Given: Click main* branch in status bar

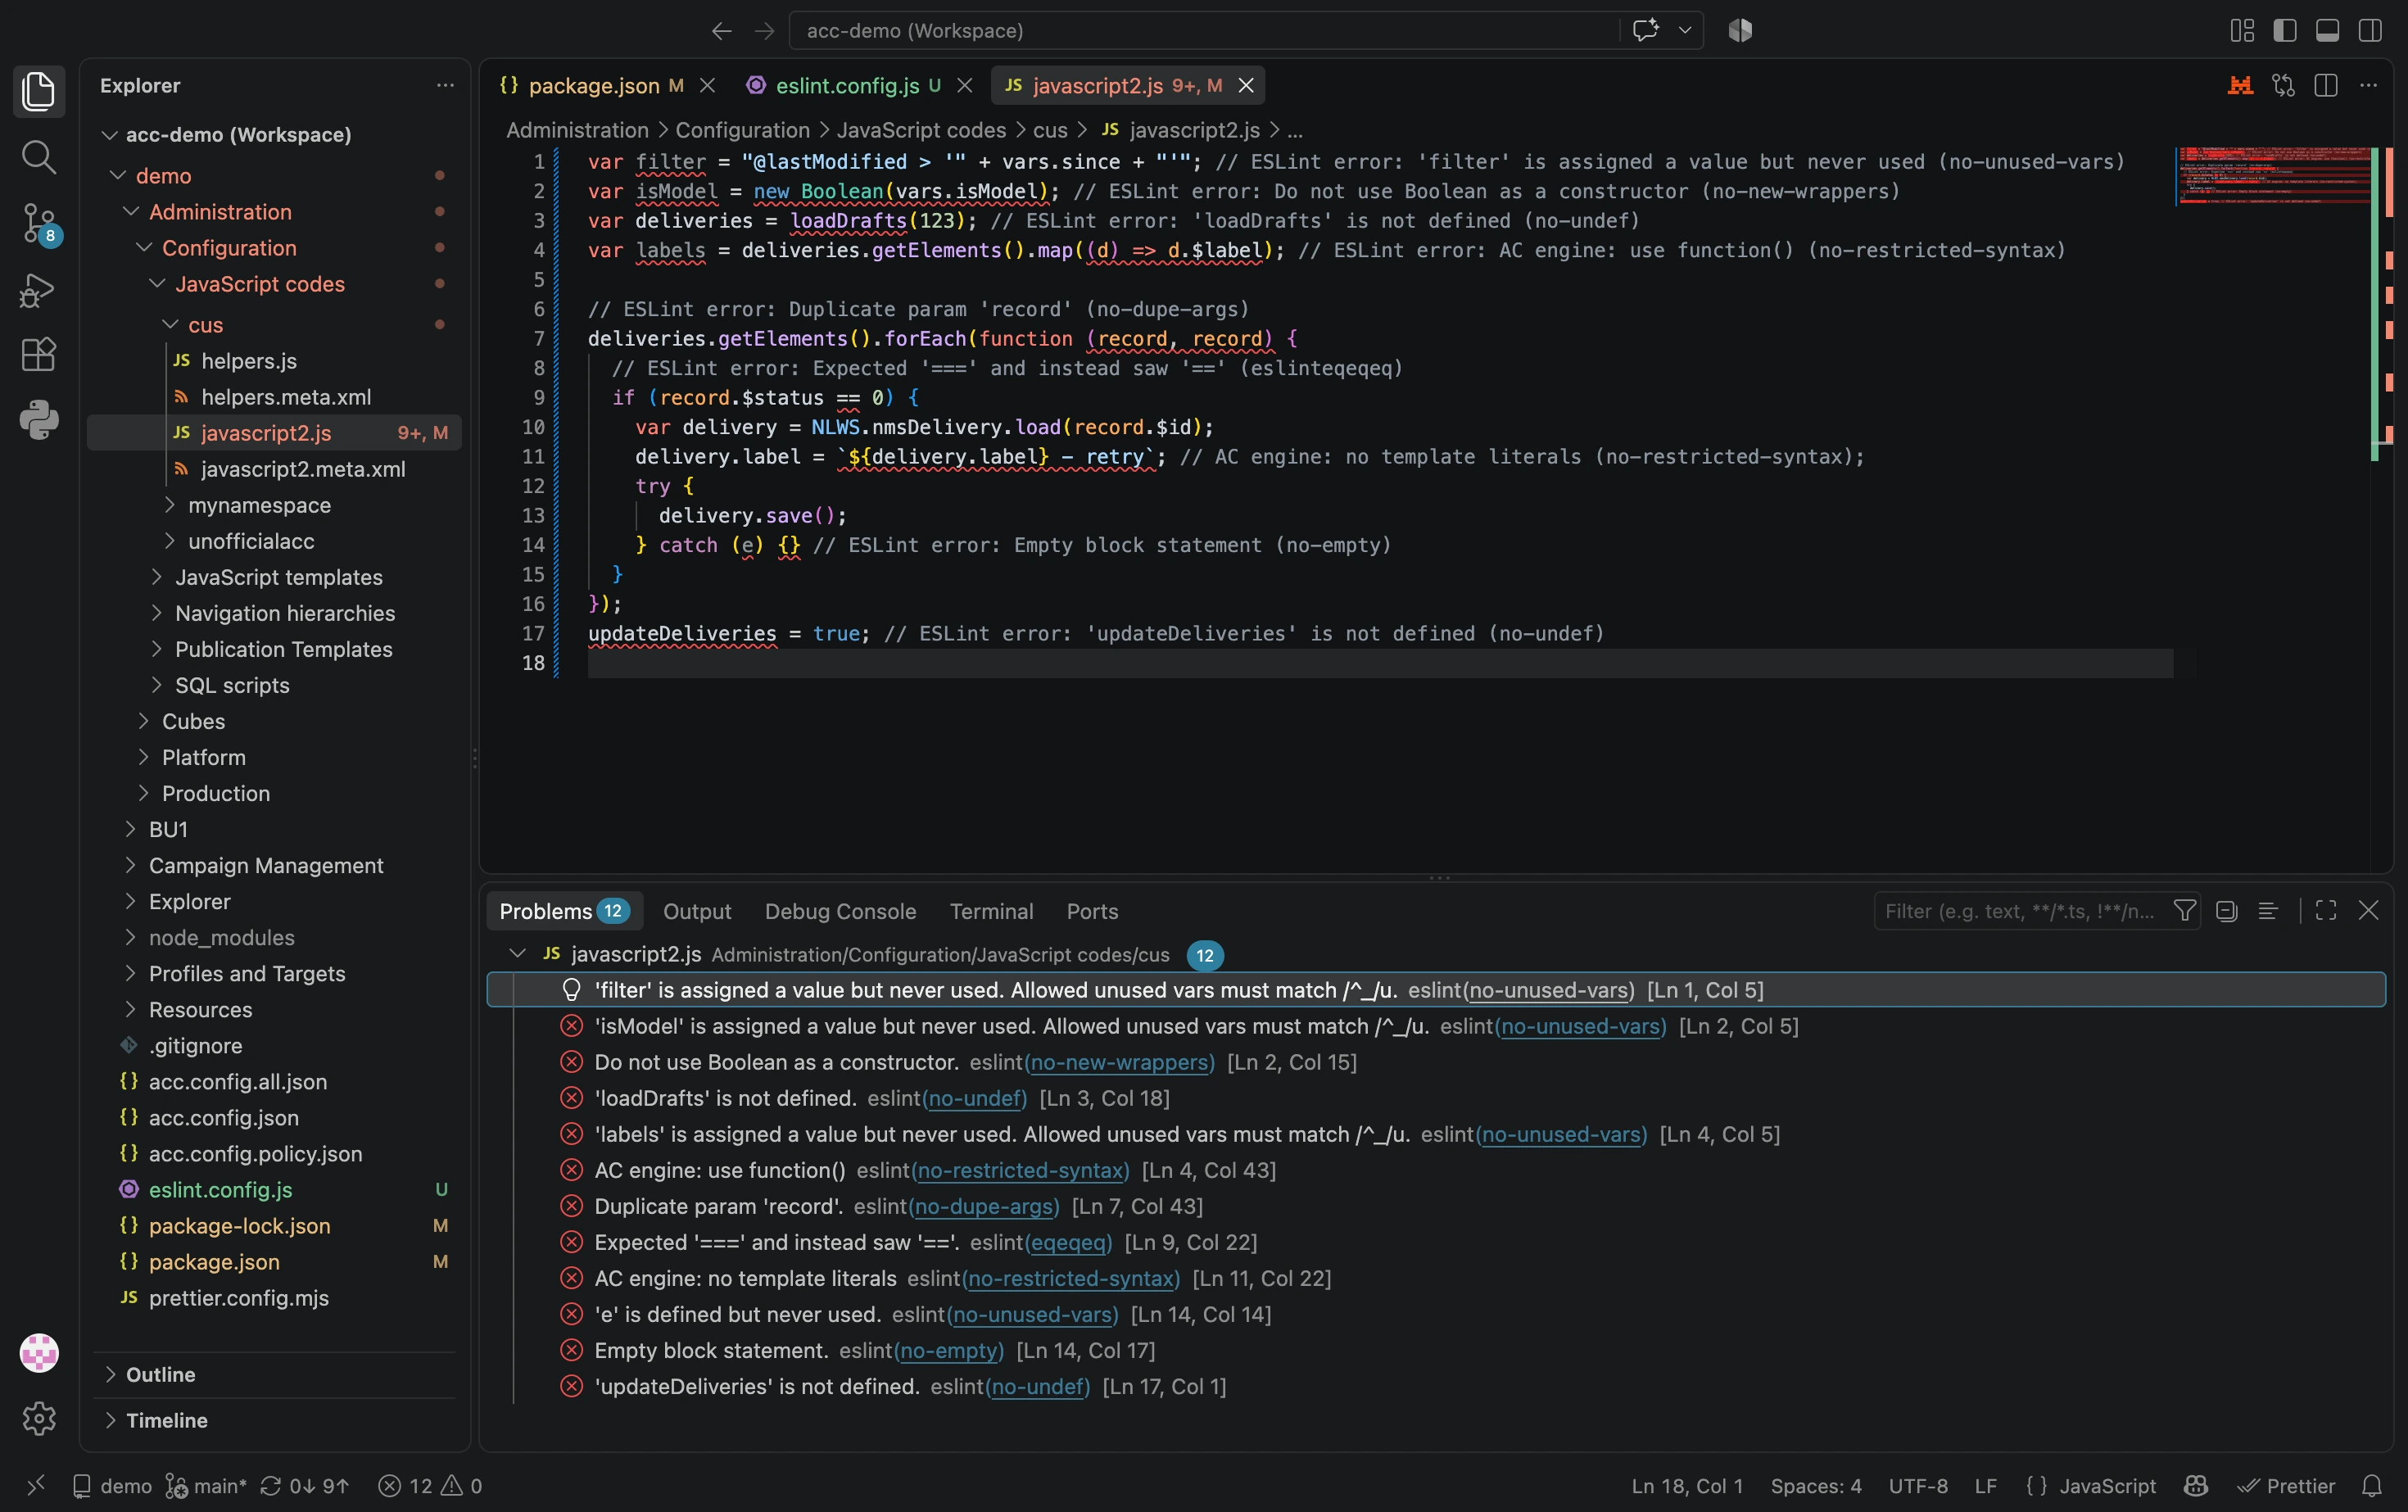Looking at the screenshot, I should [x=206, y=1486].
